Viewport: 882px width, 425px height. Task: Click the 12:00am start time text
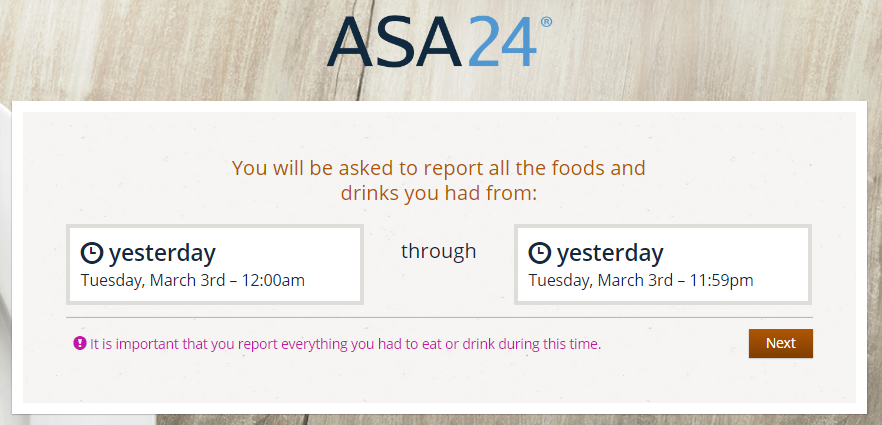(271, 280)
